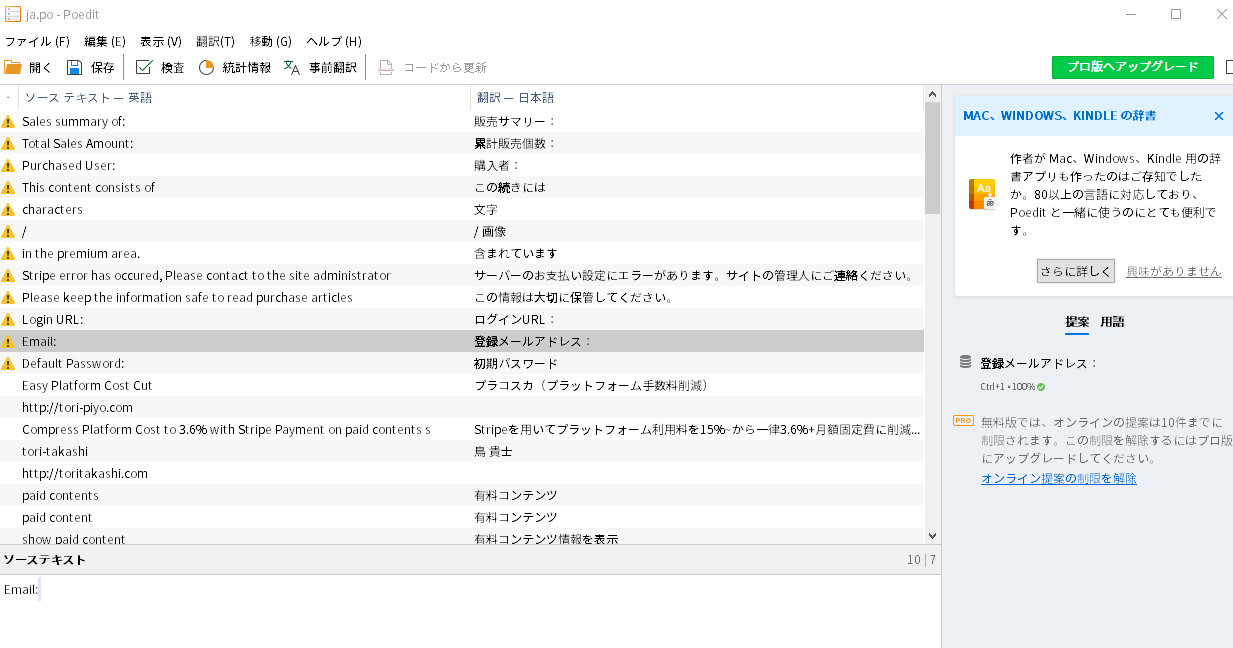Click コードから更新 update from code
The height and width of the screenshot is (648, 1233).
[432, 67]
